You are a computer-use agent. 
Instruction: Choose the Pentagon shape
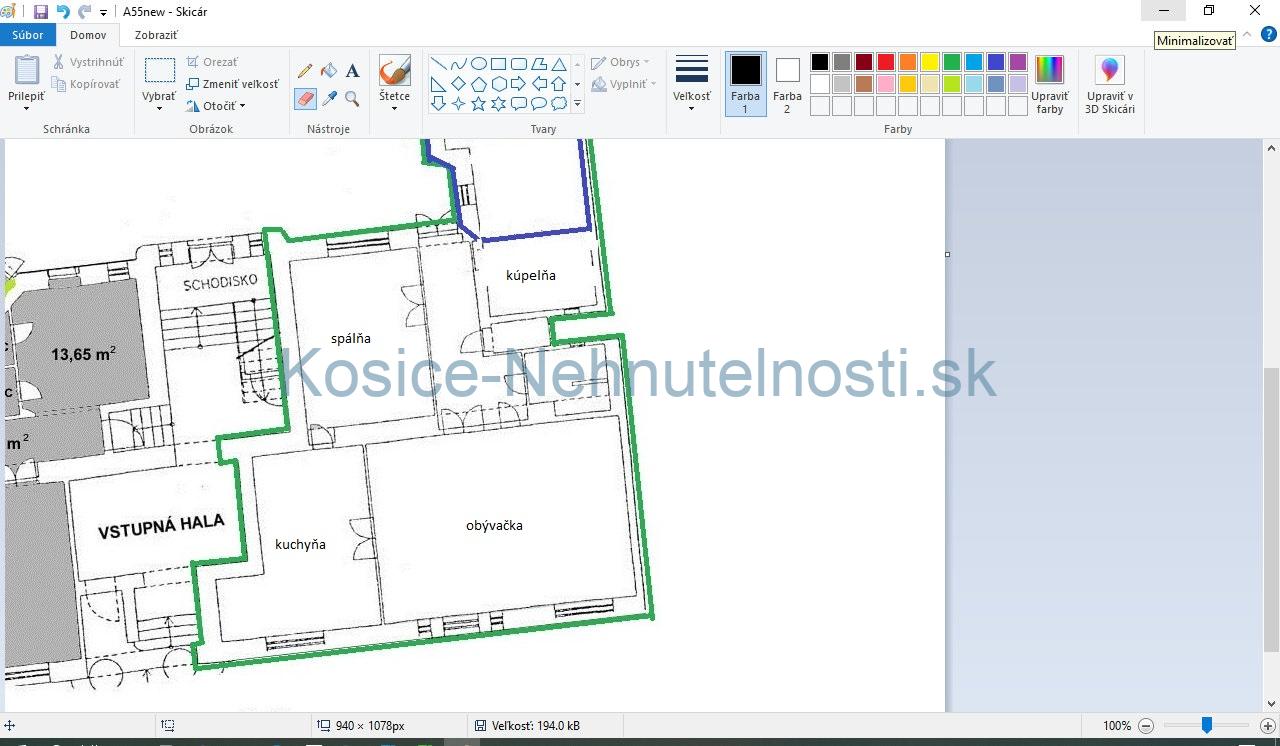point(478,84)
